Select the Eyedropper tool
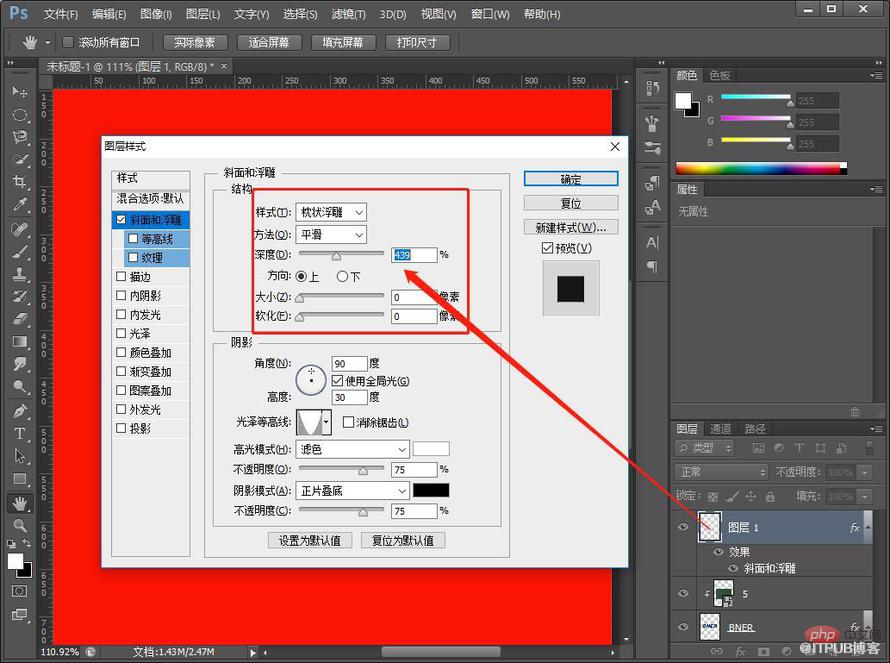Screen dimensions: 890x663 (20, 204)
